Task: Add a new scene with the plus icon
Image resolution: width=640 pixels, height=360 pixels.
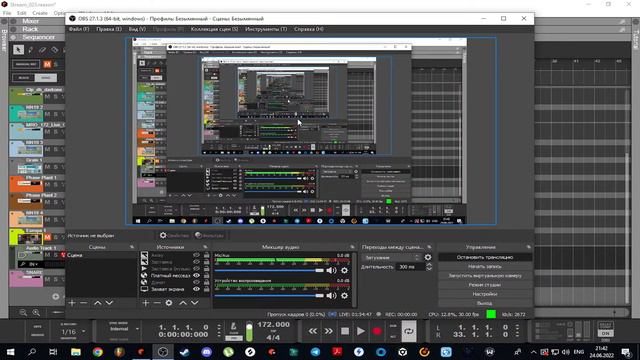Action: click(72, 303)
